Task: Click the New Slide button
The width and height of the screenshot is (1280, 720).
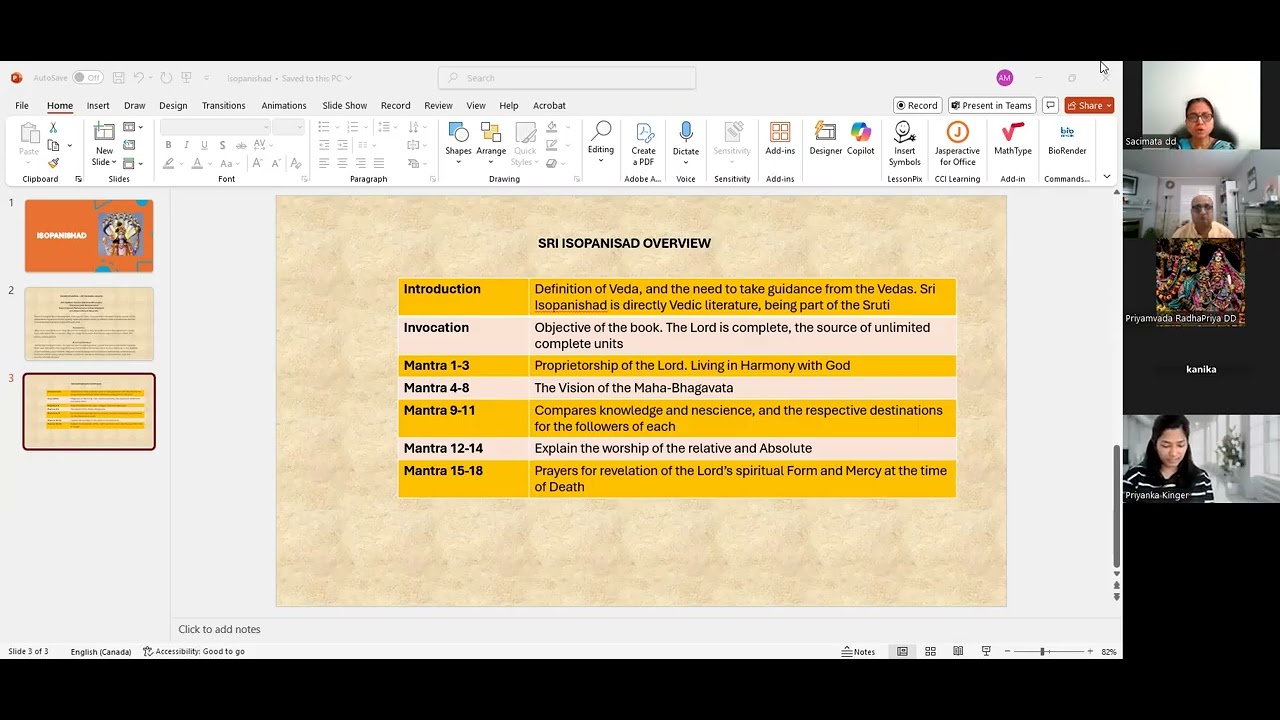Action: pyautogui.click(x=104, y=145)
